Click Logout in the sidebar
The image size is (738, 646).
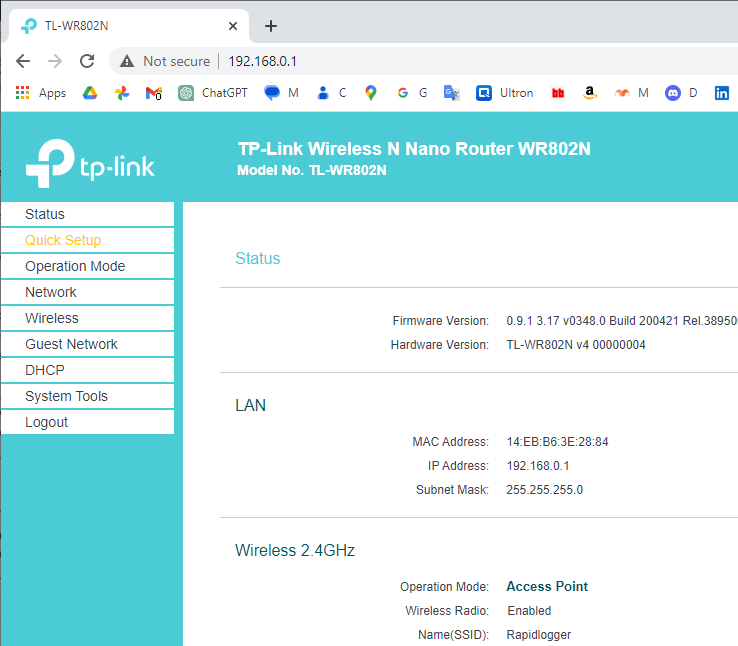(88, 422)
